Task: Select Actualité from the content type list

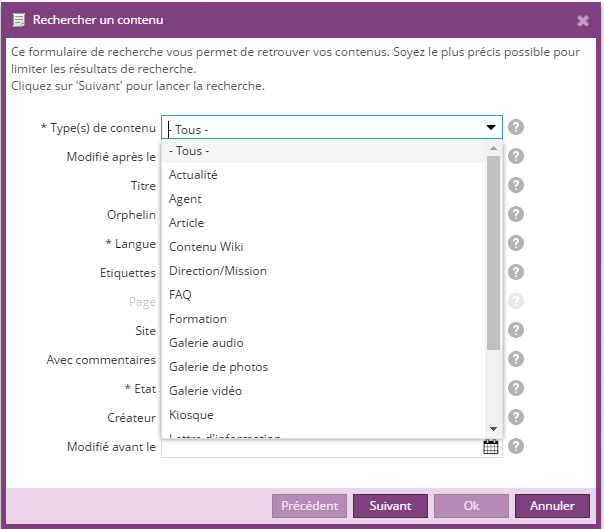Action: pos(193,175)
